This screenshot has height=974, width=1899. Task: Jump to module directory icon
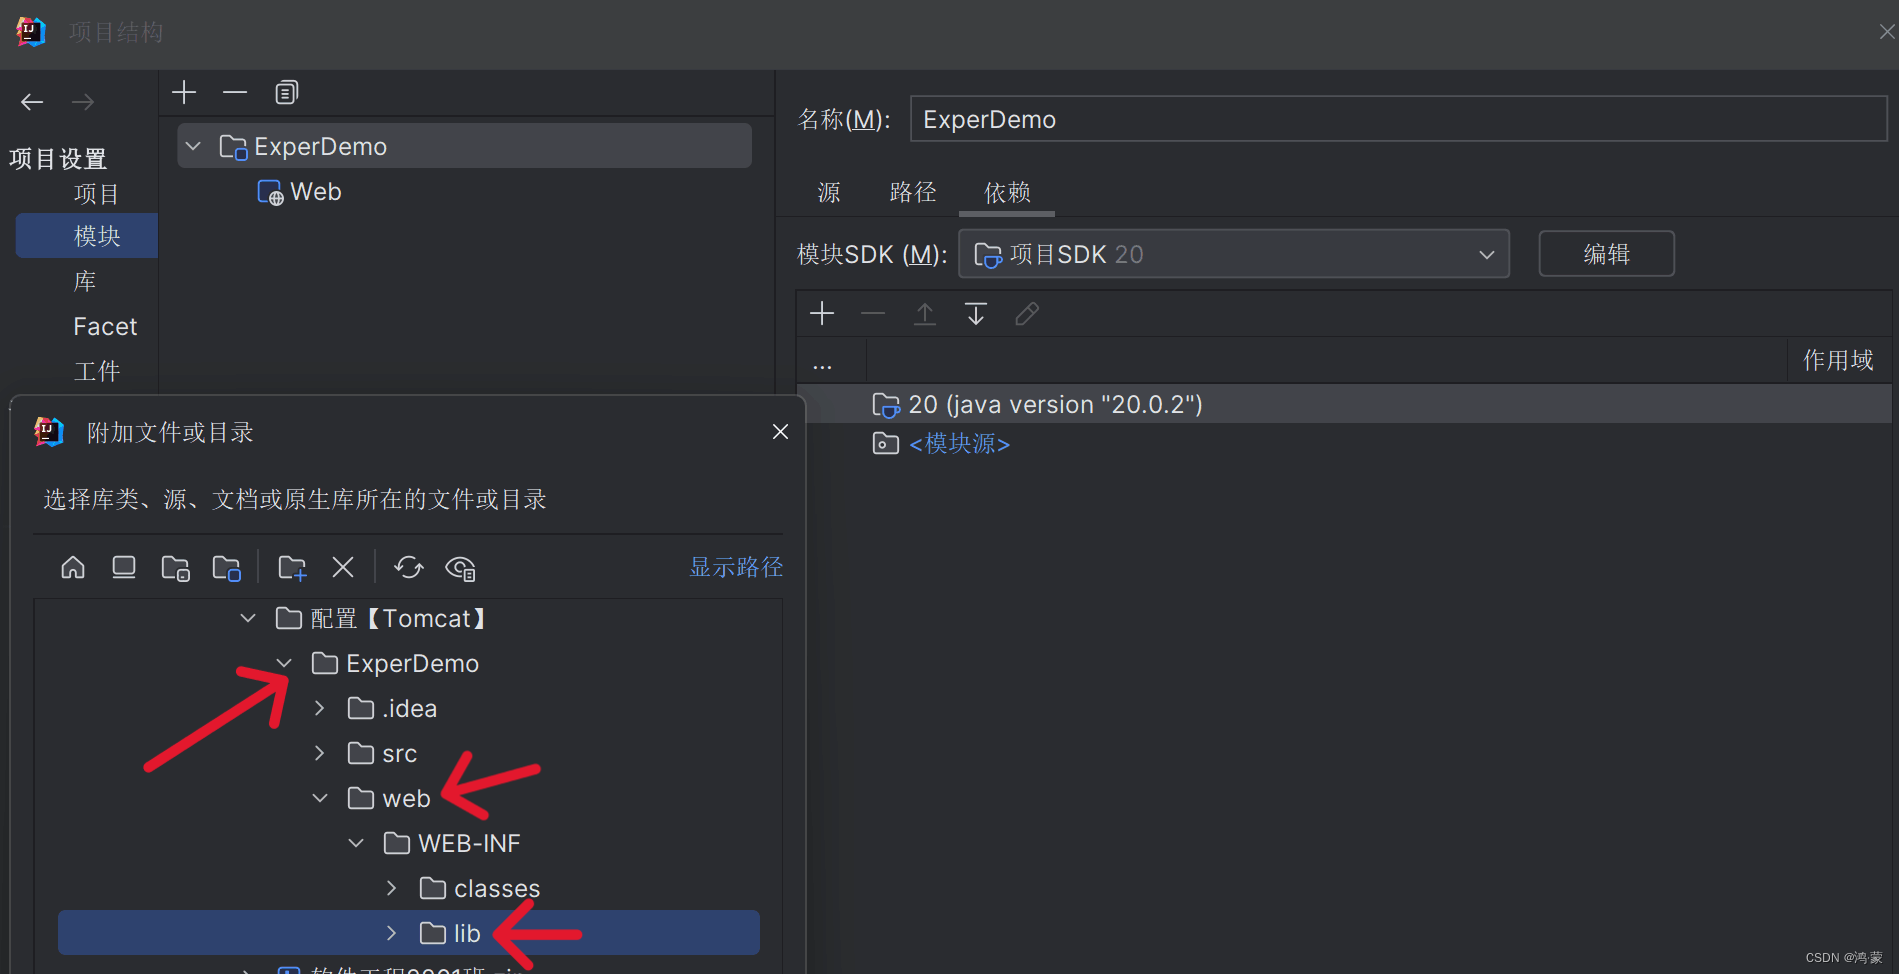[x=227, y=568]
